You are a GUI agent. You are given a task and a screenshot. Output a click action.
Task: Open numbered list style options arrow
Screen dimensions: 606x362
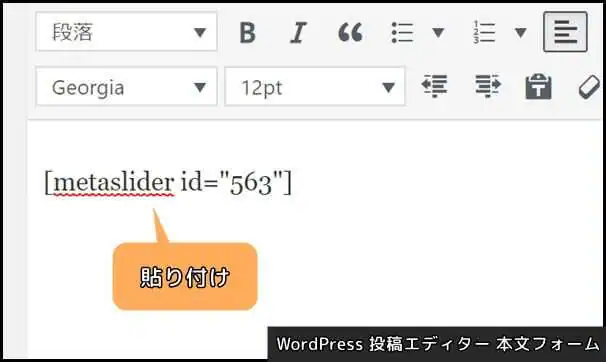(x=521, y=32)
